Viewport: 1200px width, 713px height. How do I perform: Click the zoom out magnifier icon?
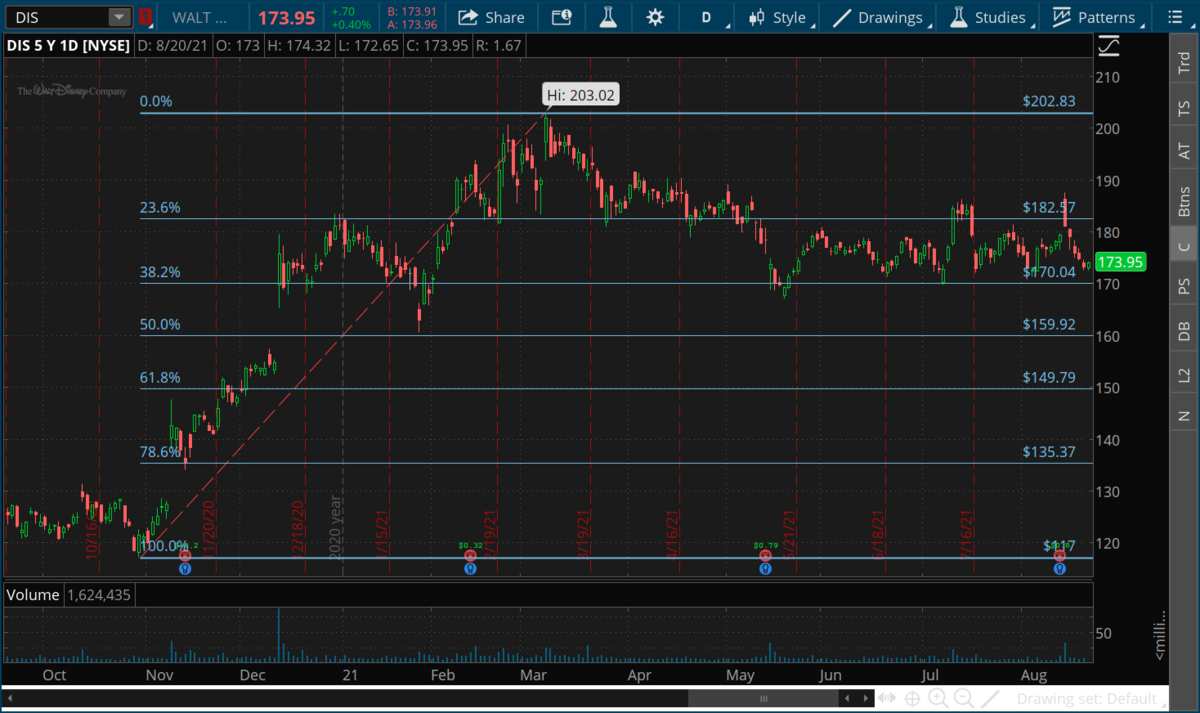point(966,698)
